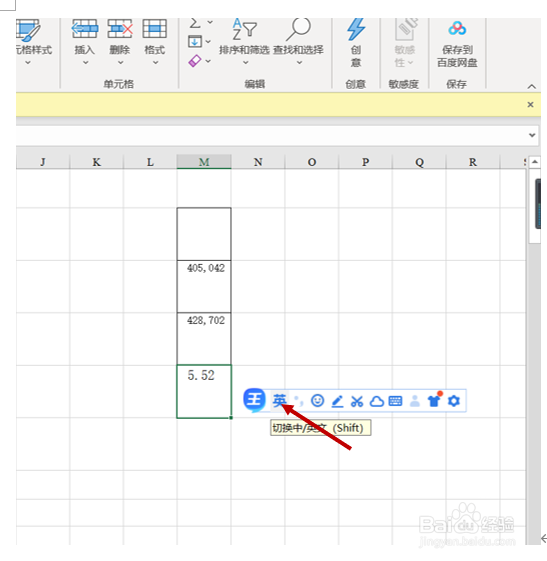
Task: Click the cell containing 428,702
Action: 204,339
